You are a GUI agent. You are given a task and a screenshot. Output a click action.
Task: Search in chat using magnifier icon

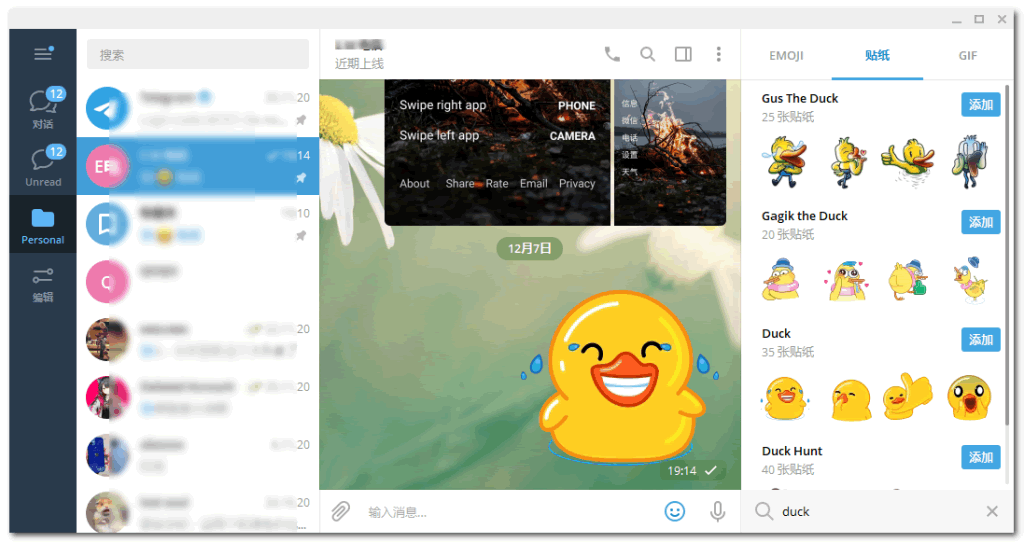point(648,54)
